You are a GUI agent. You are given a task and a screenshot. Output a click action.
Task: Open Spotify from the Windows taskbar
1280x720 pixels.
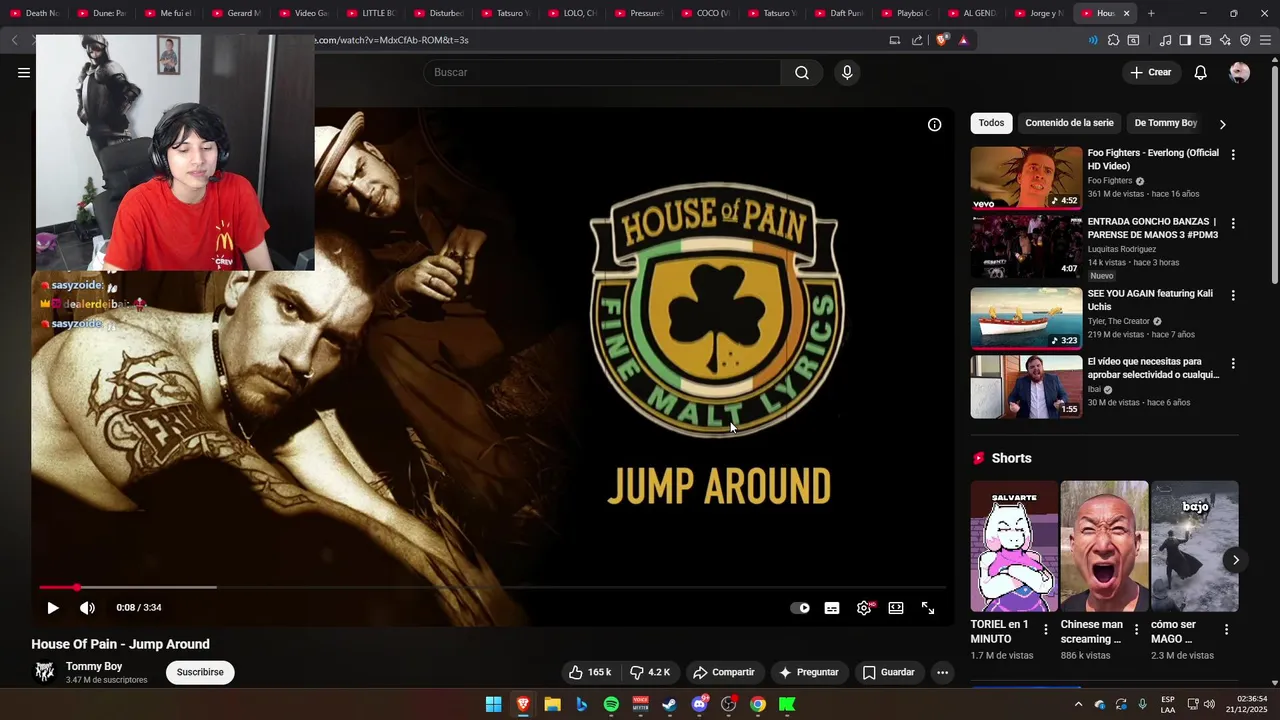(611, 704)
